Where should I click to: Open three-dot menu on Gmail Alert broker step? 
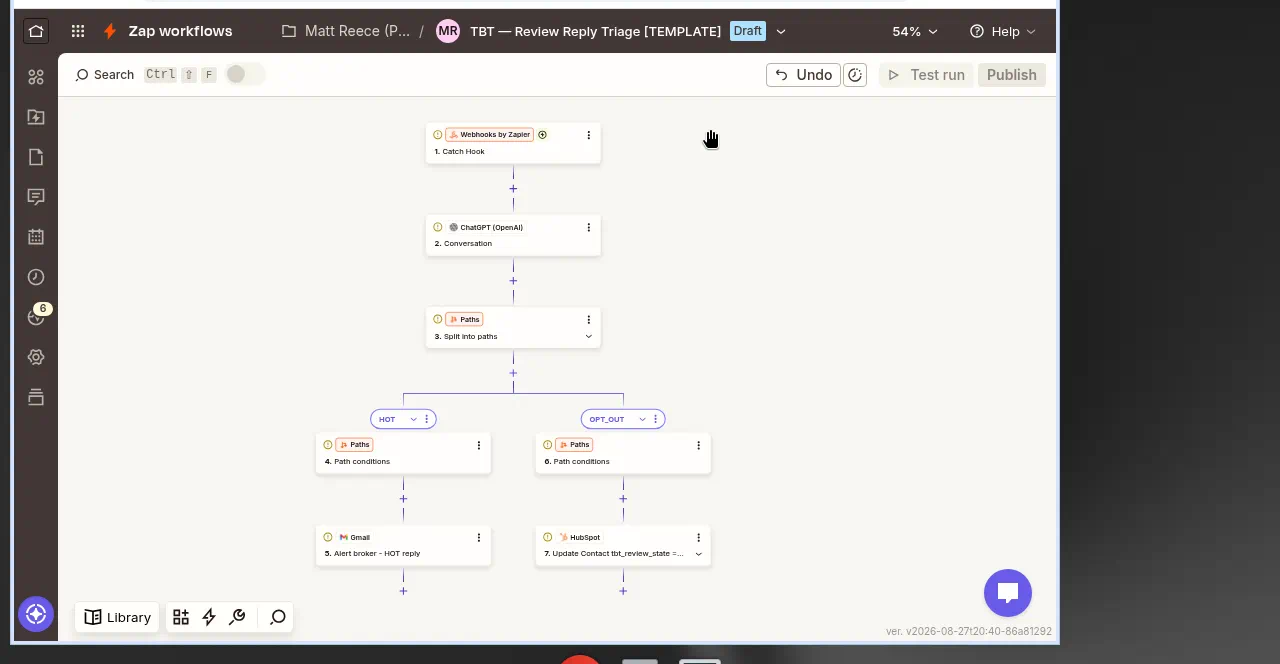tap(478, 537)
